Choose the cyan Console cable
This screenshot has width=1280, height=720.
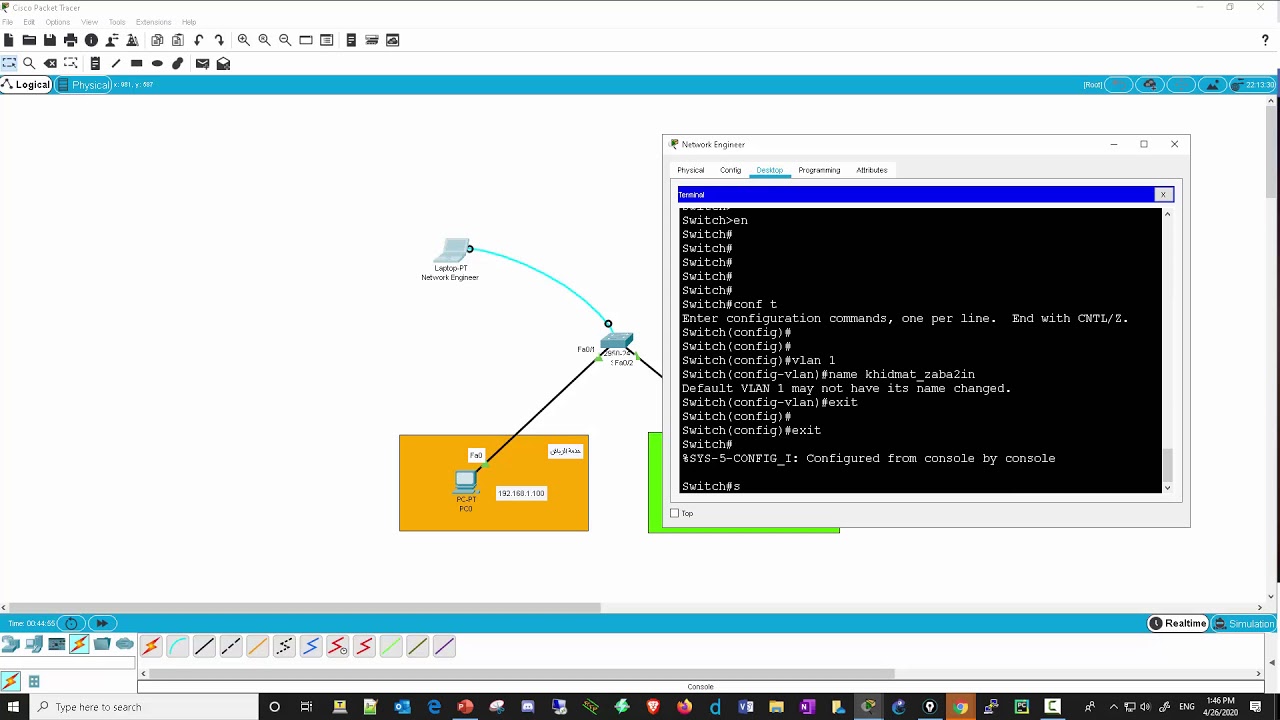(177, 647)
